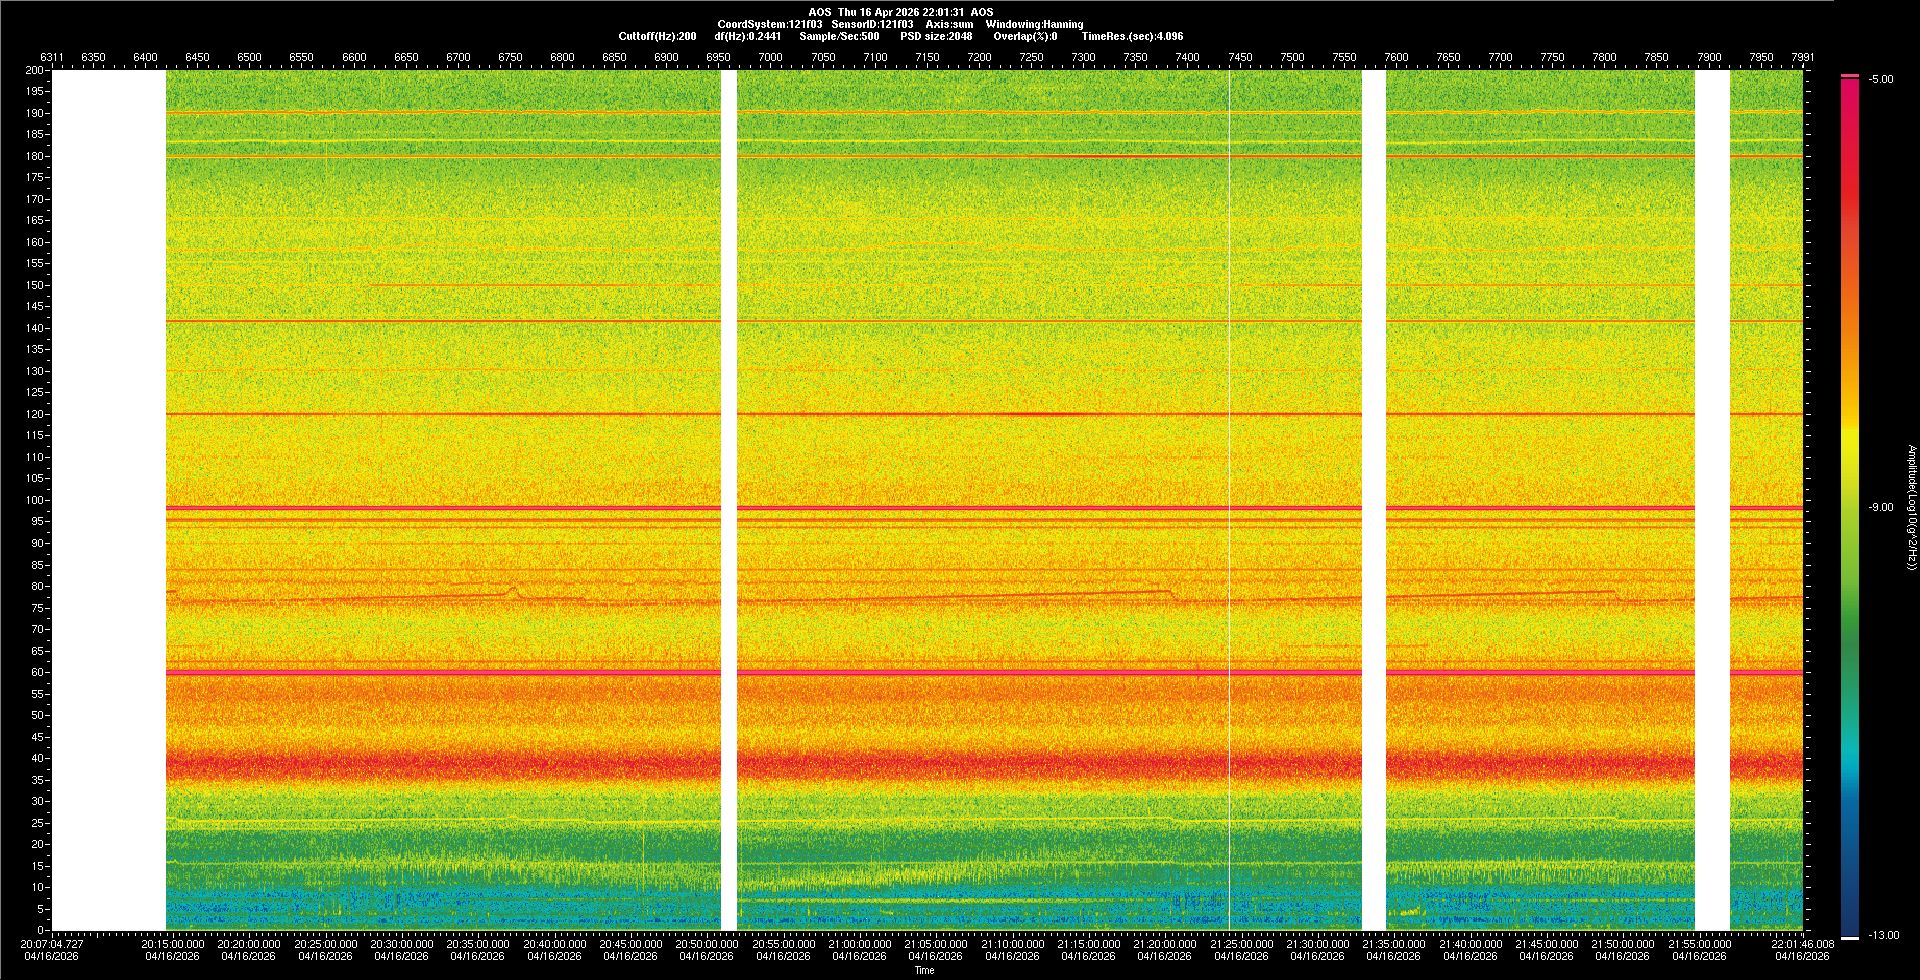This screenshot has height=980, width=1920.
Task: Click the -13.00 color scale minimum label
Action: pos(1883,935)
